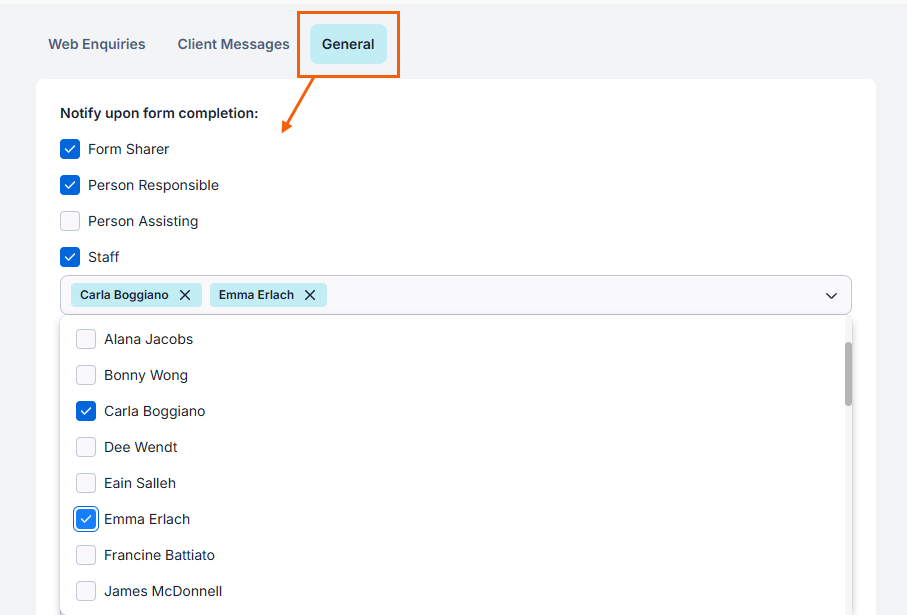The height and width of the screenshot is (615, 907).
Task: Select Bonny Wong from the list
Action: 87,375
